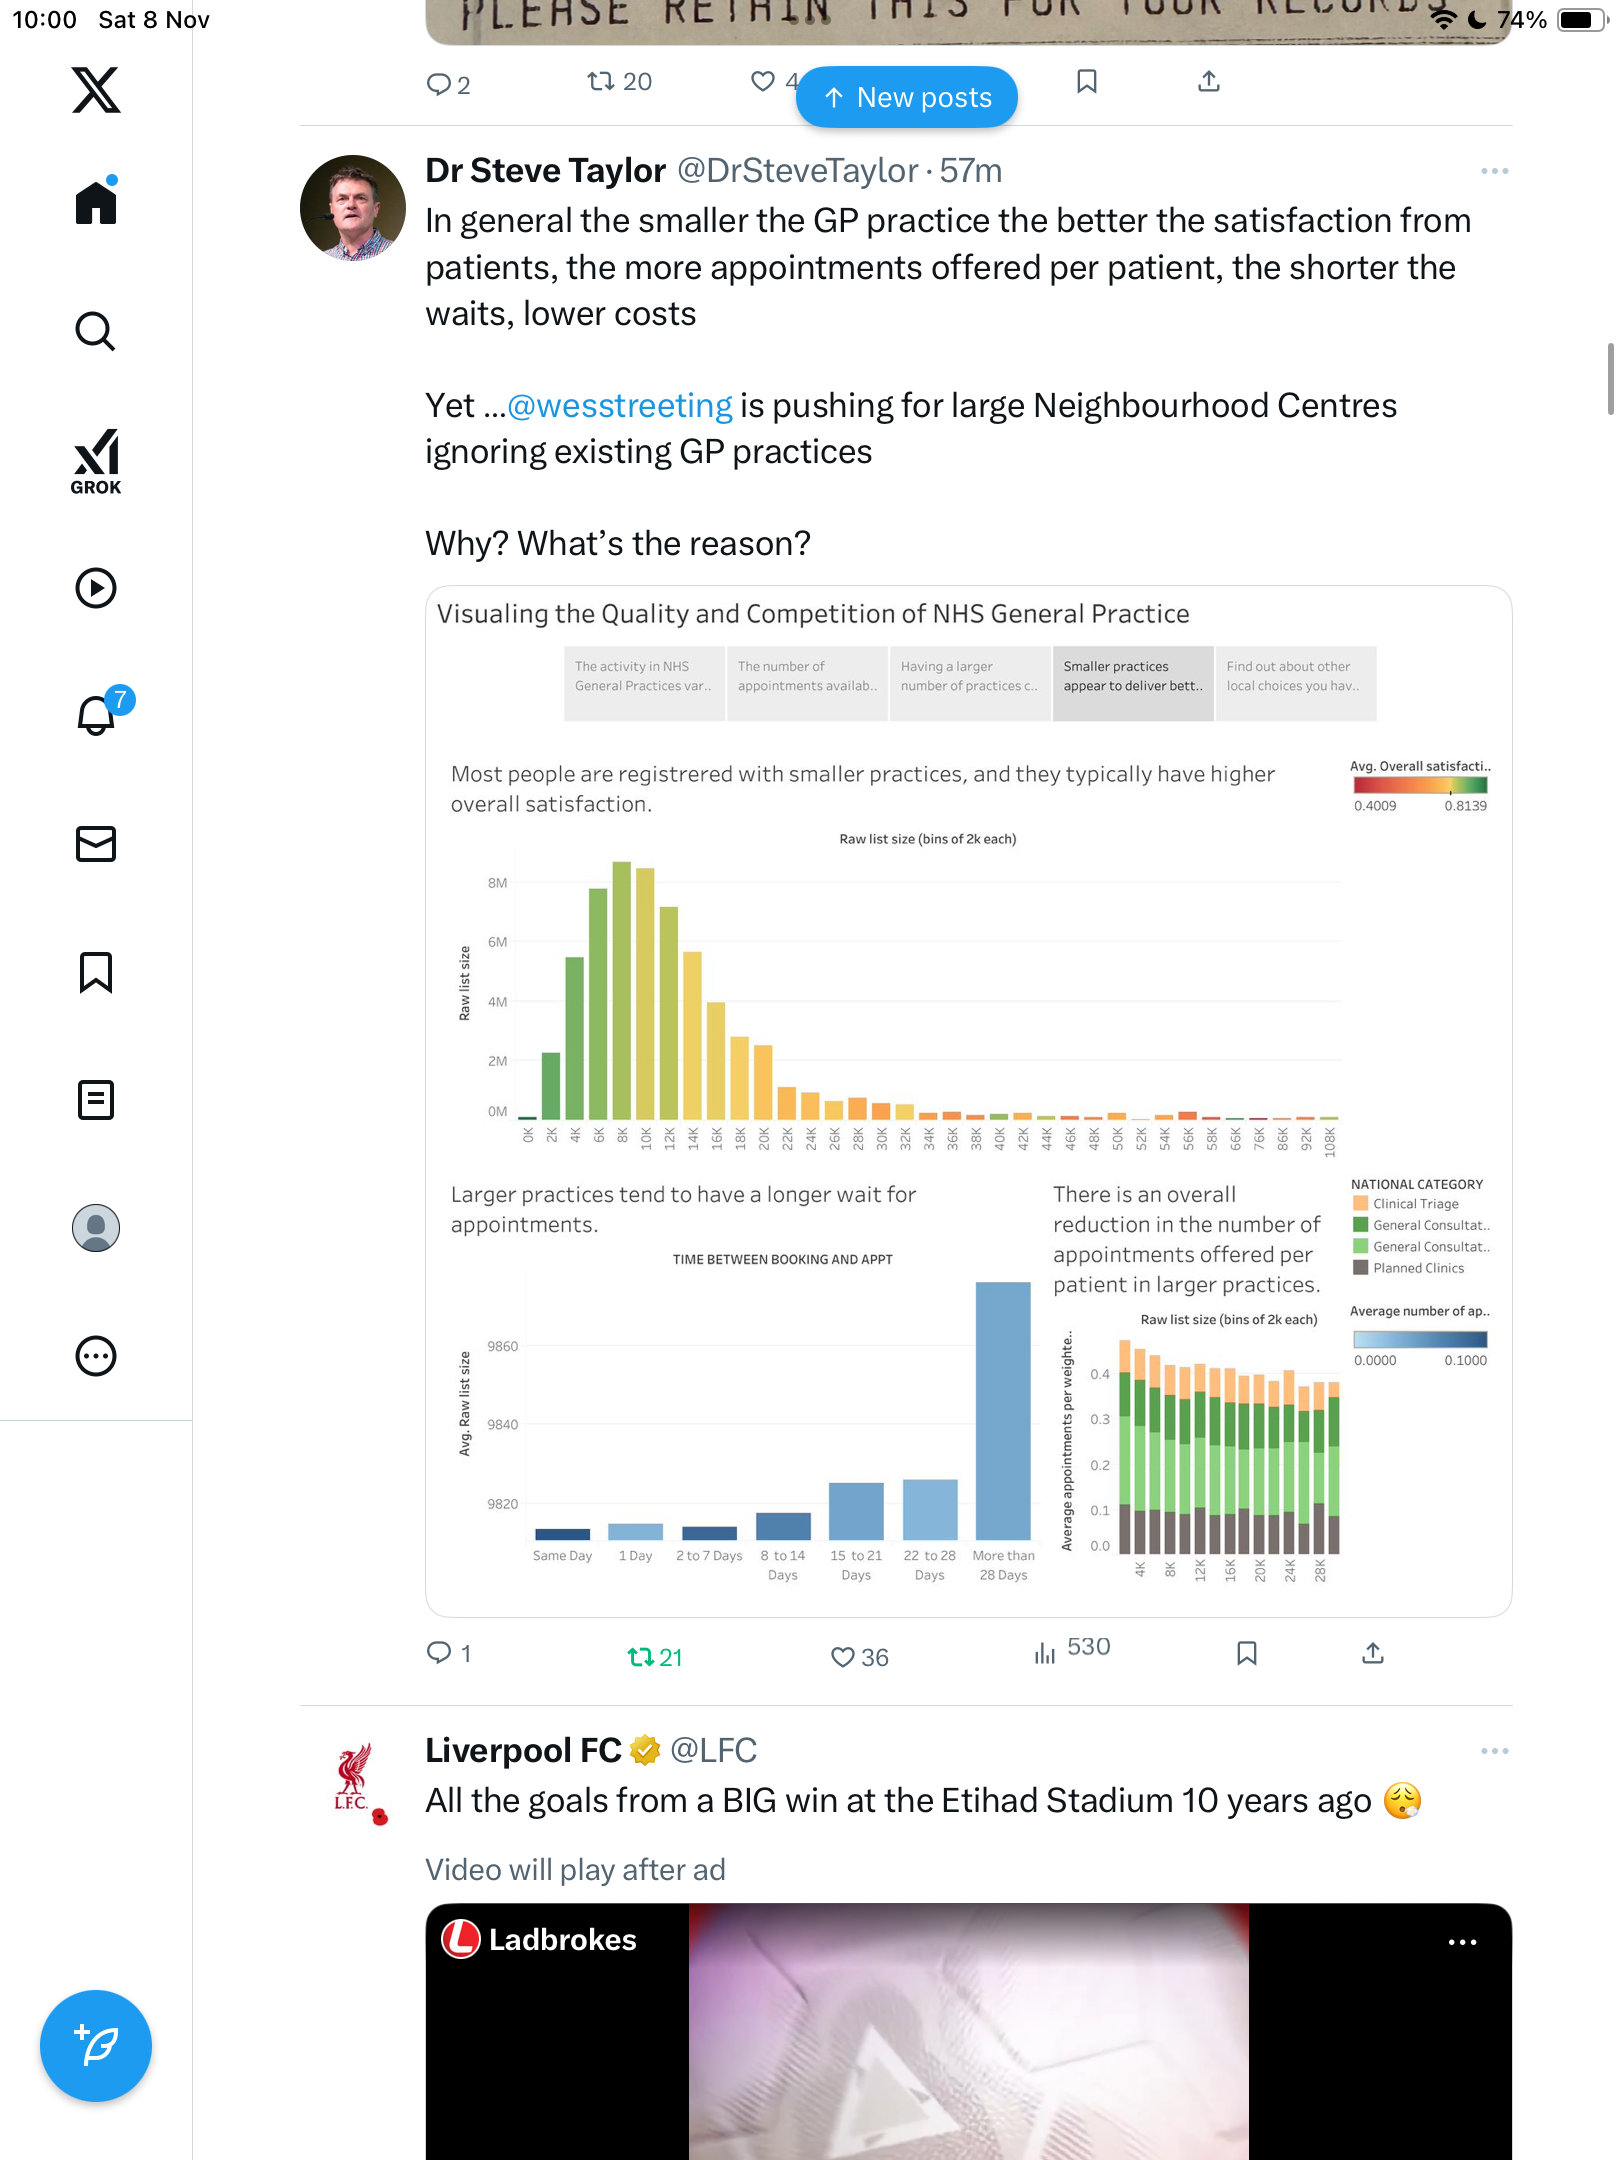Open more options on Dr Steve Taylor's post

1494,172
